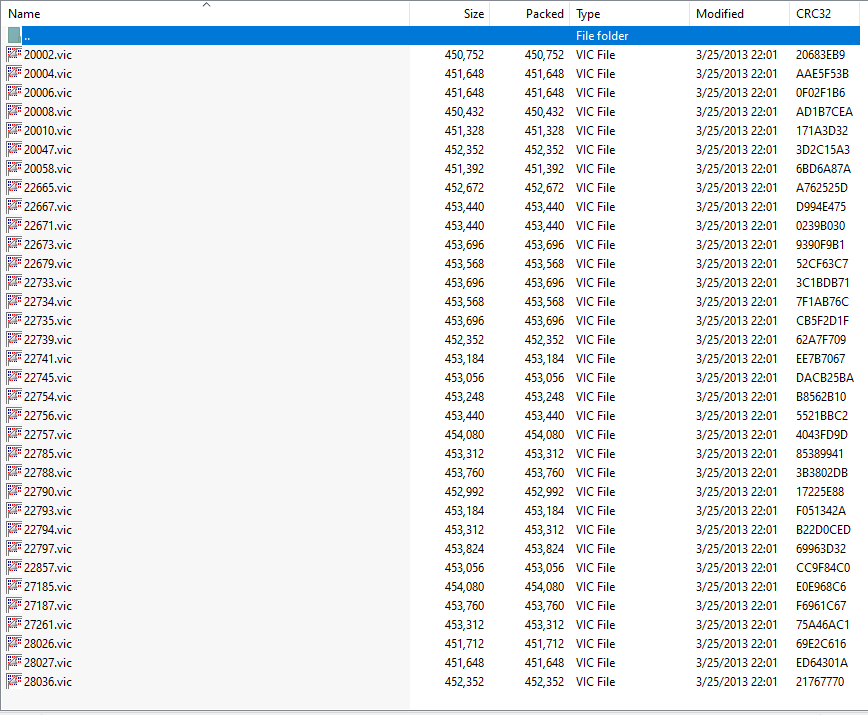868x715 pixels.
Task: Click size value 452,672 of 22665.vic
Action: pos(464,187)
